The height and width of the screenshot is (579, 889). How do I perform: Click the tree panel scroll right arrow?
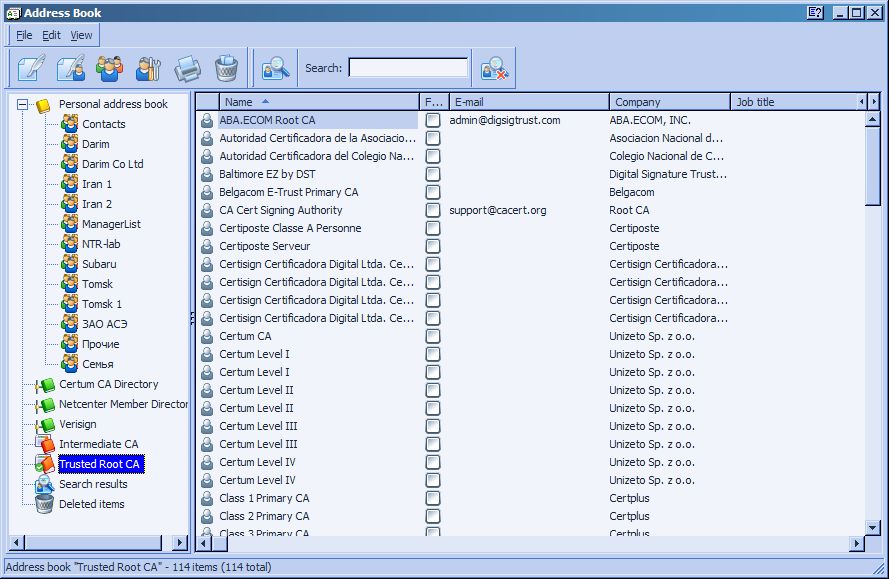[x=180, y=543]
